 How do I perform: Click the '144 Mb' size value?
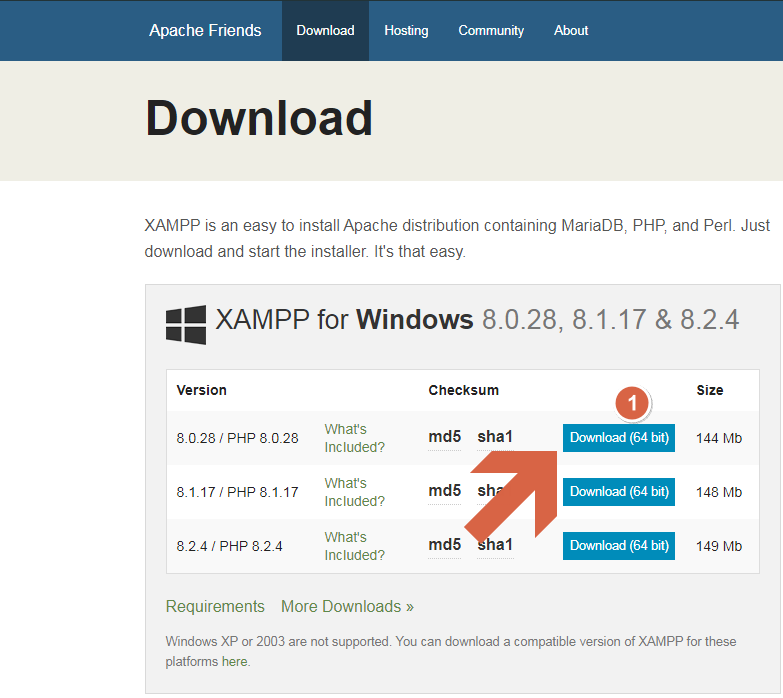pyautogui.click(x=719, y=438)
